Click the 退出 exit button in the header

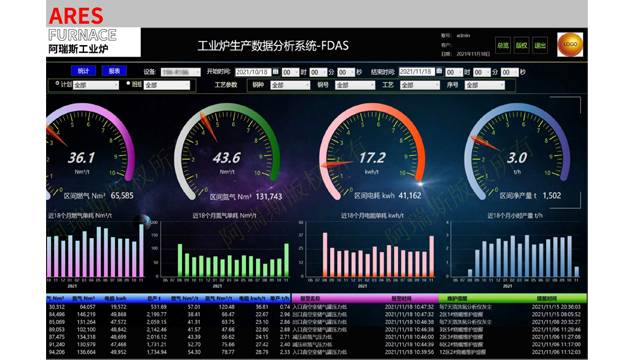click(540, 45)
